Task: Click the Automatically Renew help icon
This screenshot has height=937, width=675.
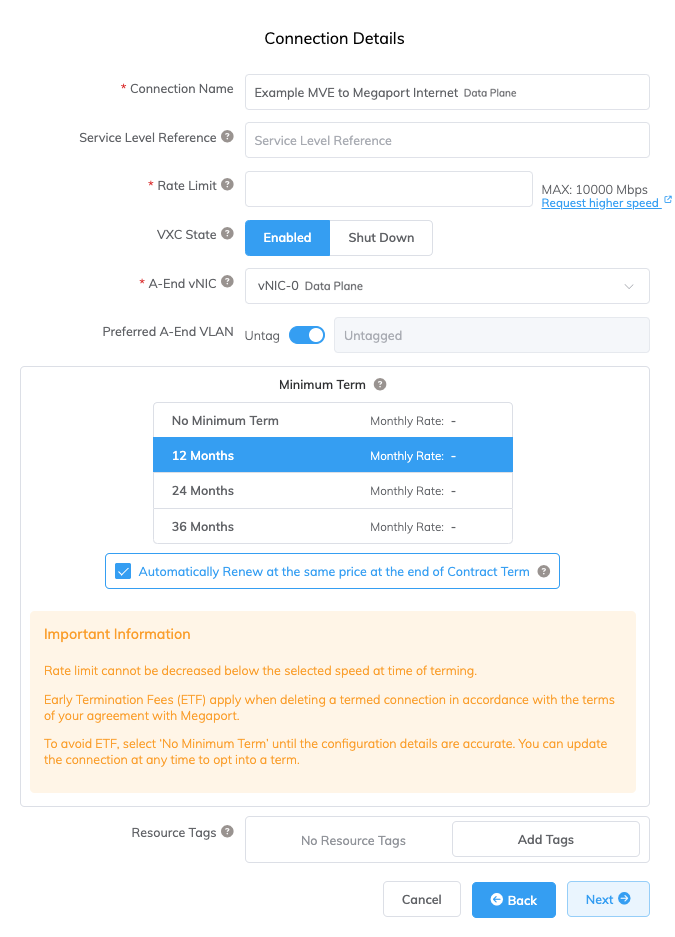Action: pyautogui.click(x=543, y=571)
